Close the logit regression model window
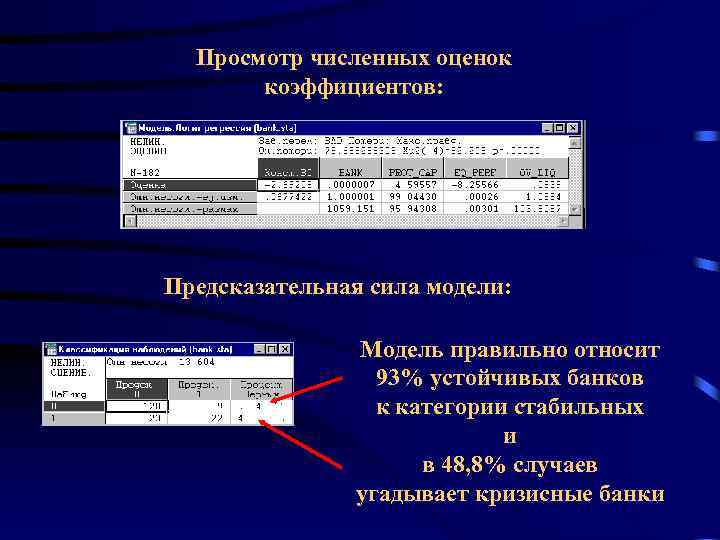Viewport: 720px width, 540px height. click(x=573, y=128)
